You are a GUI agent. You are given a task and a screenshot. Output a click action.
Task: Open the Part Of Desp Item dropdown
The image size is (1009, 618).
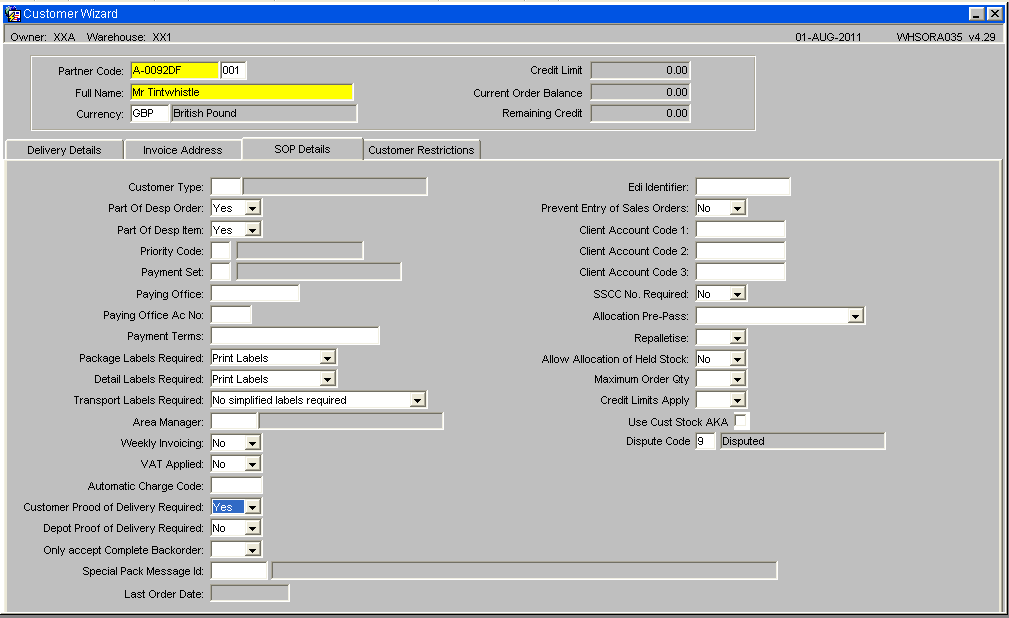253,230
